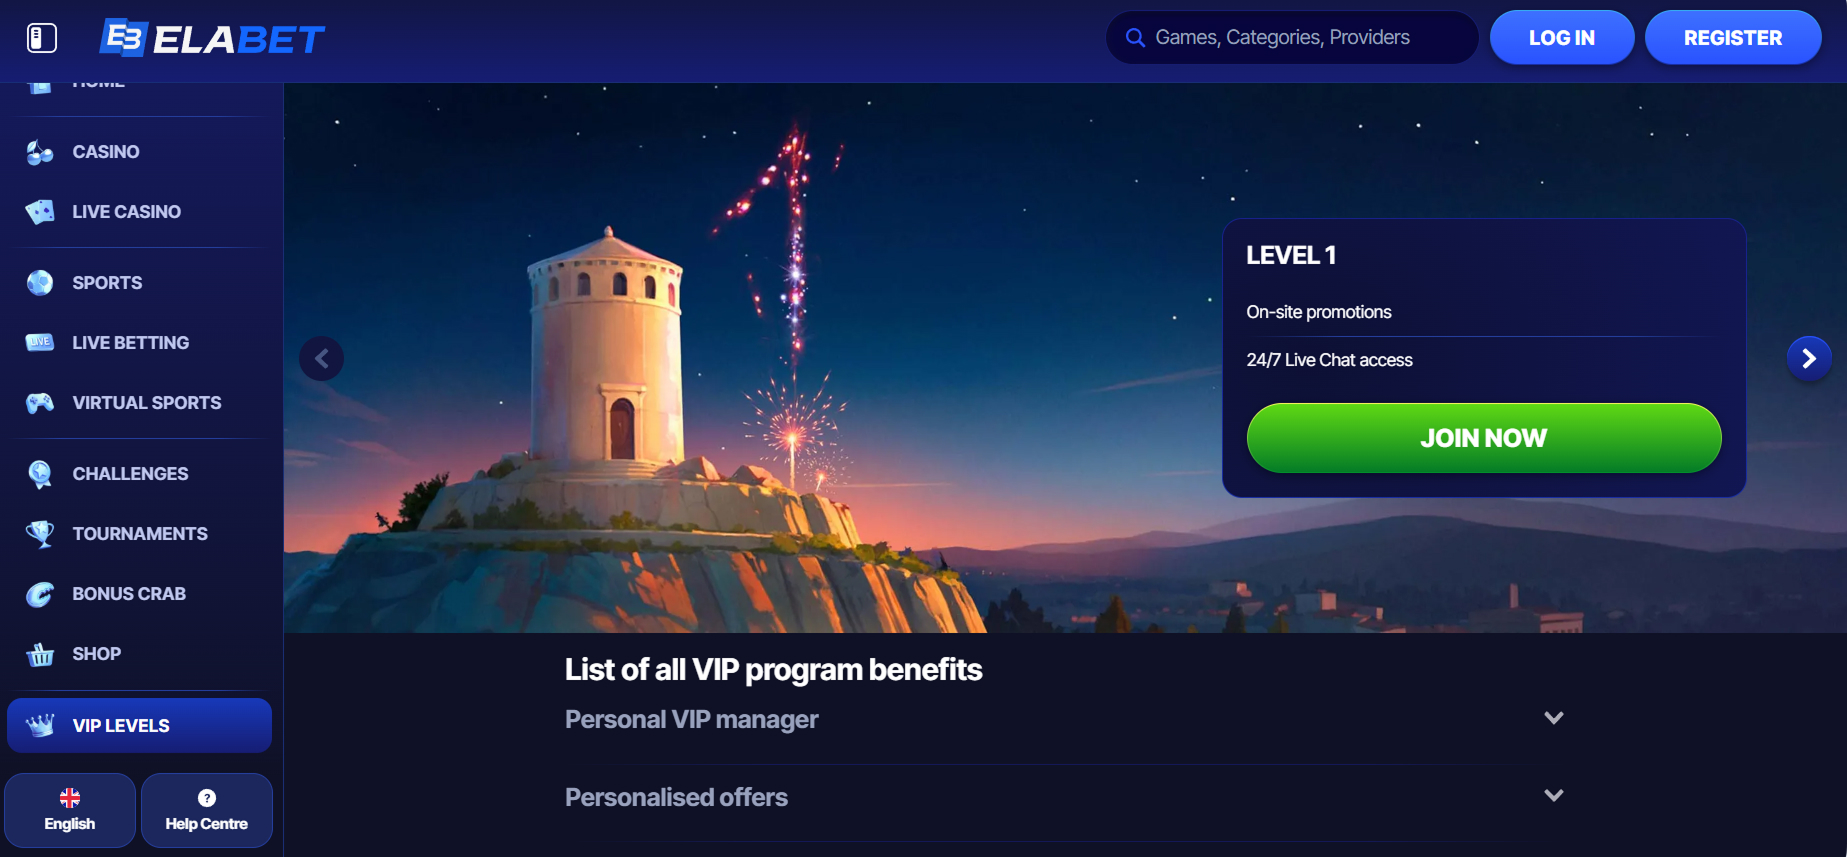Viewport: 1847px width, 857px height.
Task: Open Tournaments trophy icon
Action: tap(40, 534)
